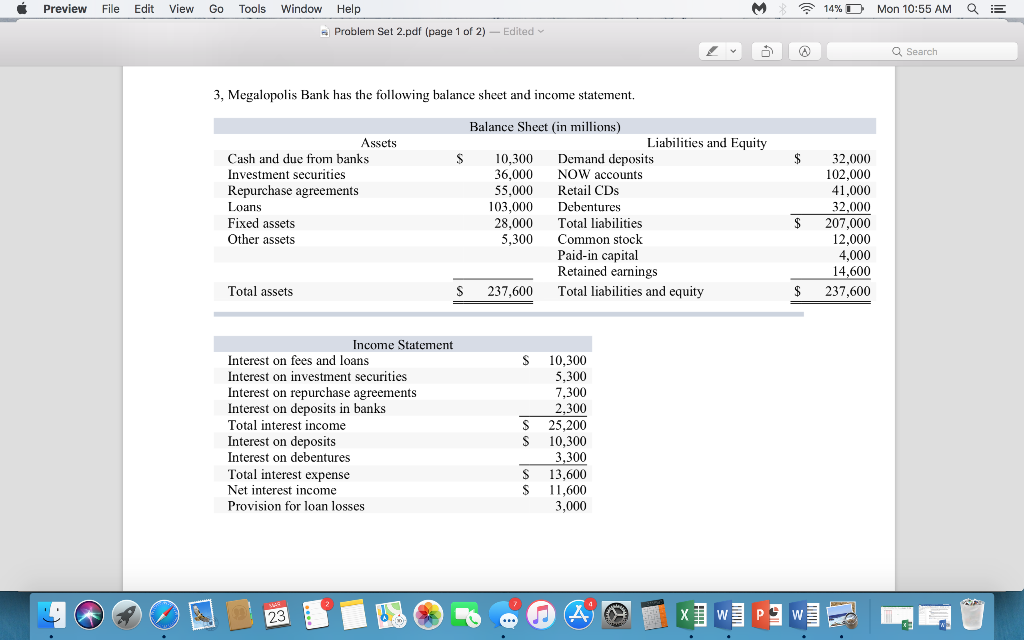Open Calculator from the Dock
The image size is (1024, 640).
654,617
